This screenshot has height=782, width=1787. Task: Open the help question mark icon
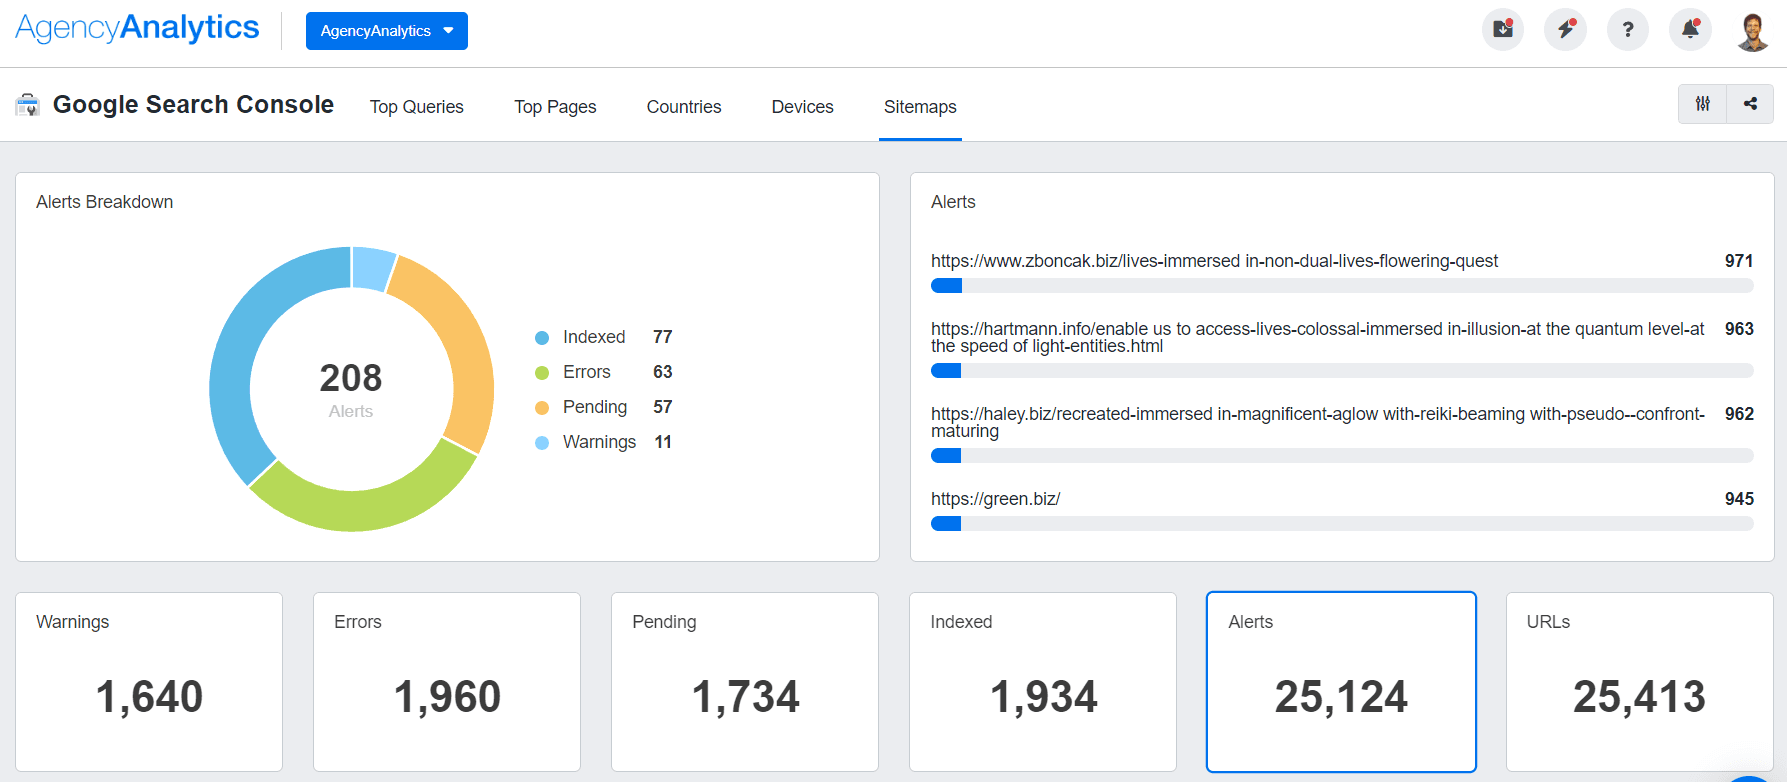click(1627, 30)
